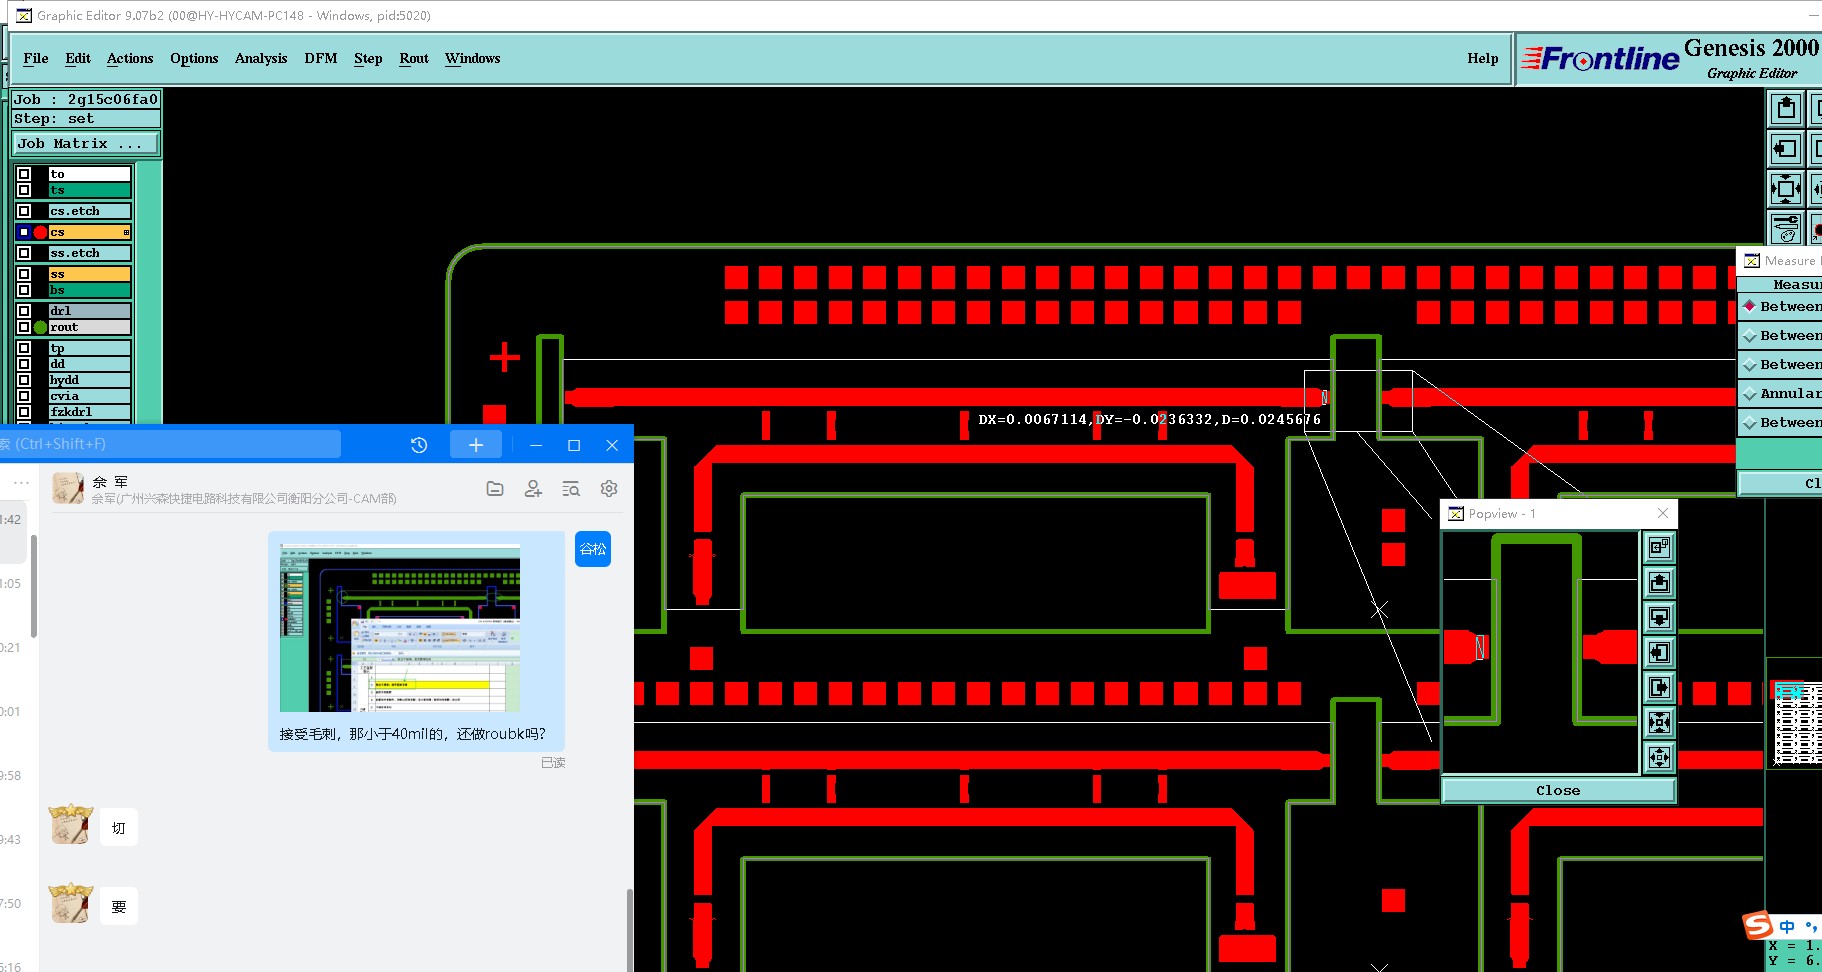Viewport: 1822px width, 972px height.
Task: Select layer name cvia in layer list
Action: (89, 396)
